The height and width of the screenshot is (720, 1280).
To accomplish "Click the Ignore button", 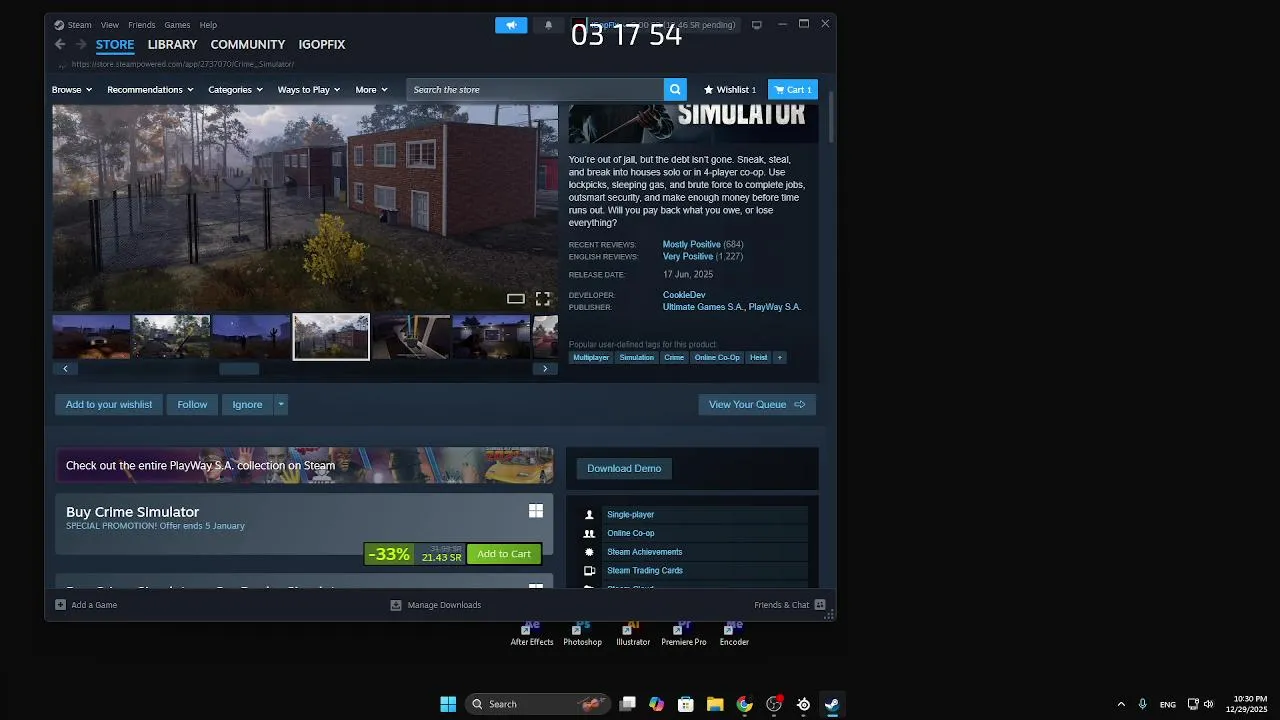I will coord(247,404).
